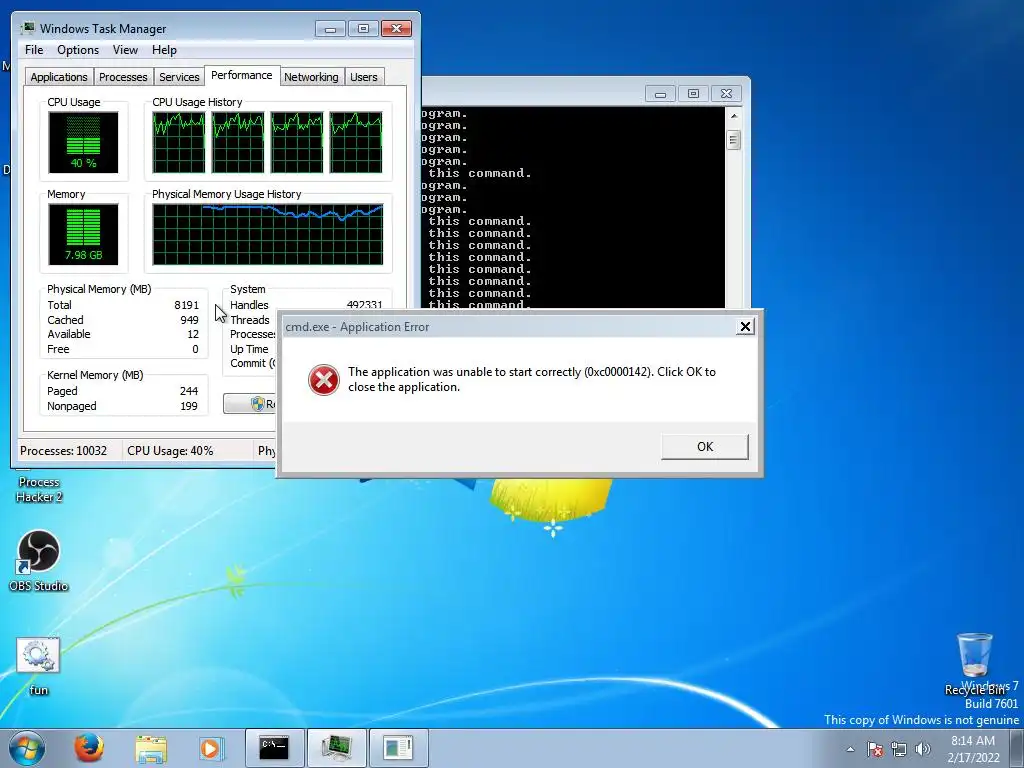The height and width of the screenshot is (768, 1024).
Task: Click the Handles value 492331
Action: tap(364, 305)
